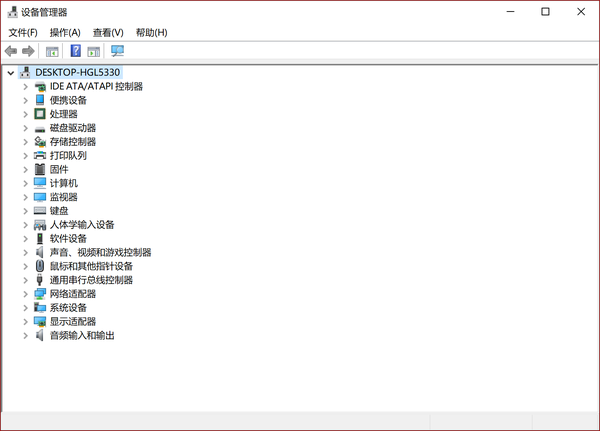
Task: Select the 固件 tree label
Action: pos(59,169)
